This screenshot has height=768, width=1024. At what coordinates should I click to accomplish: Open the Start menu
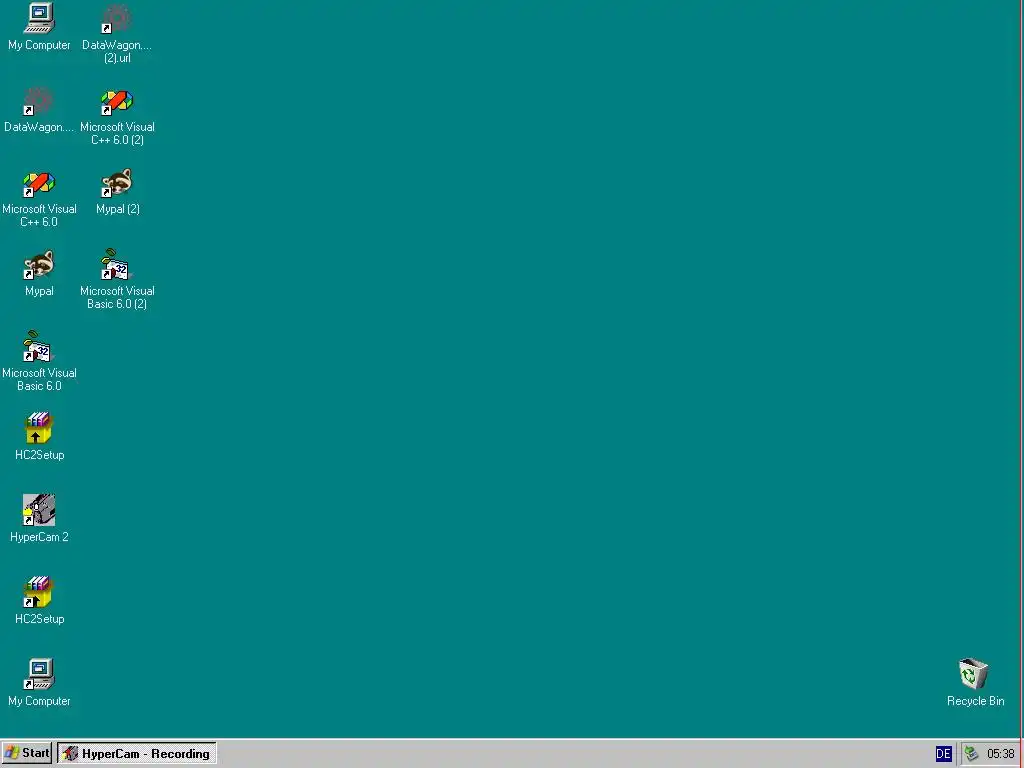click(27, 754)
